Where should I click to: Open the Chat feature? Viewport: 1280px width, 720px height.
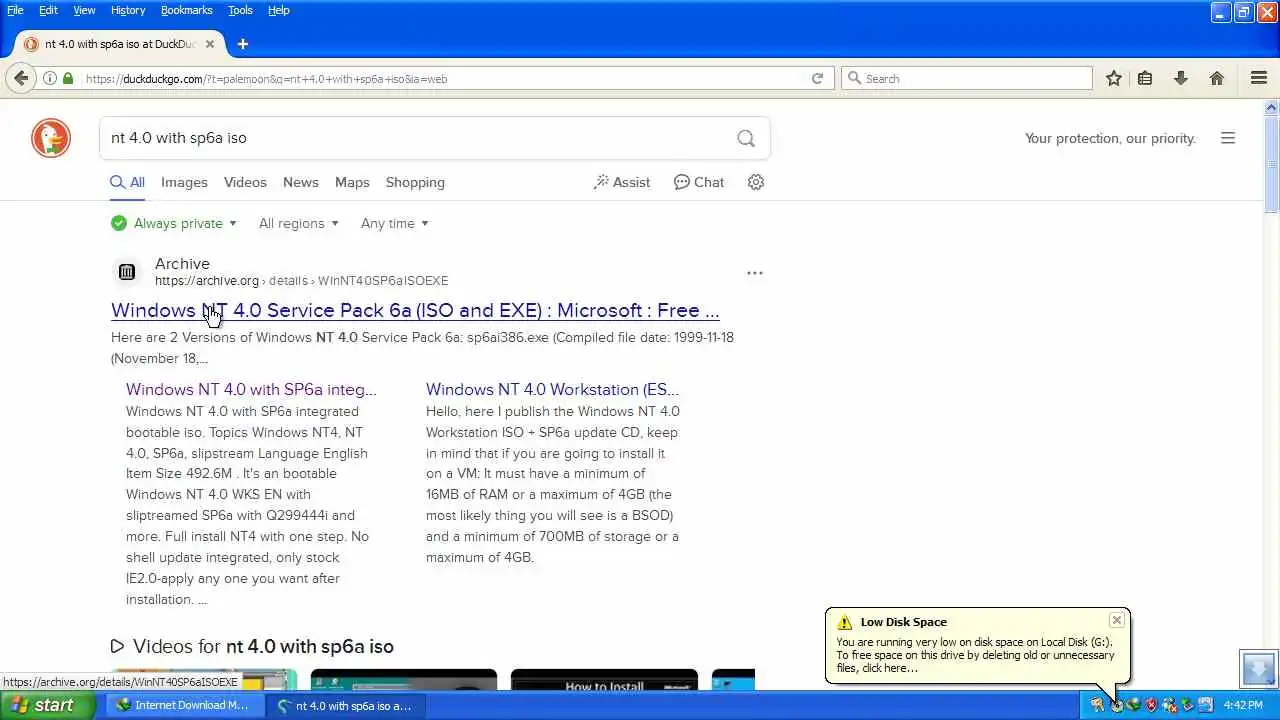[x=699, y=182]
